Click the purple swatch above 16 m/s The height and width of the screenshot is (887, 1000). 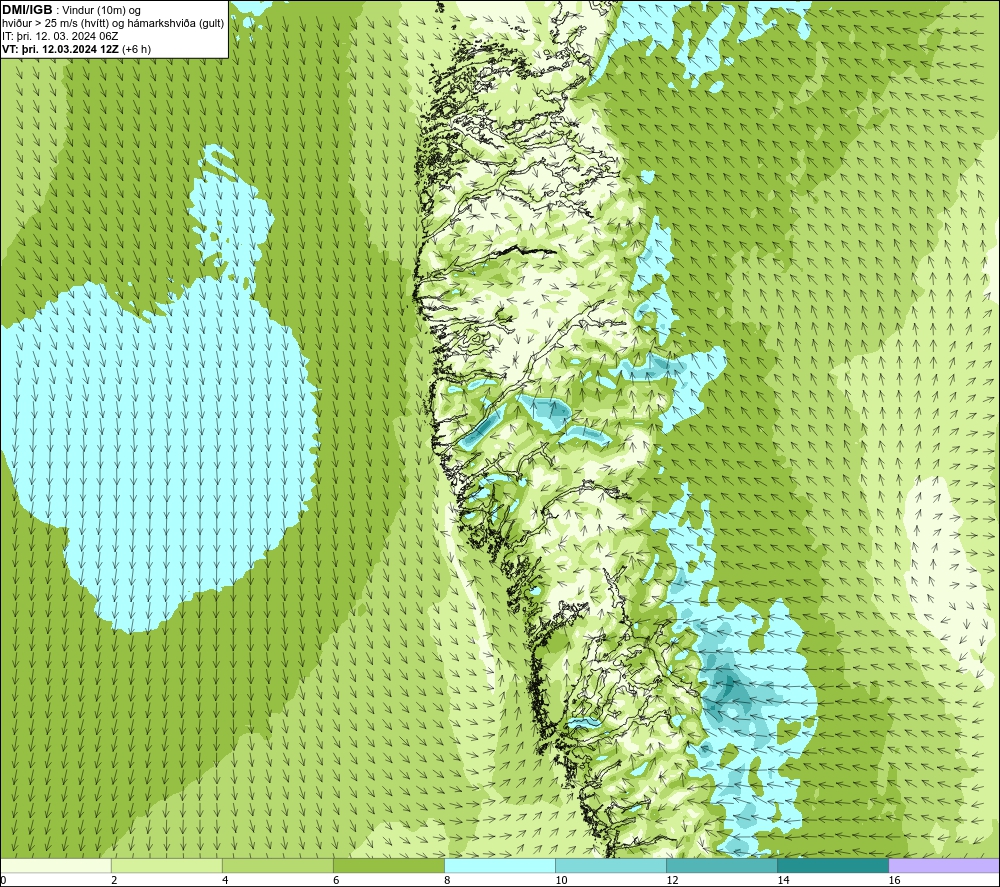pyautogui.click(x=944, y=865)
